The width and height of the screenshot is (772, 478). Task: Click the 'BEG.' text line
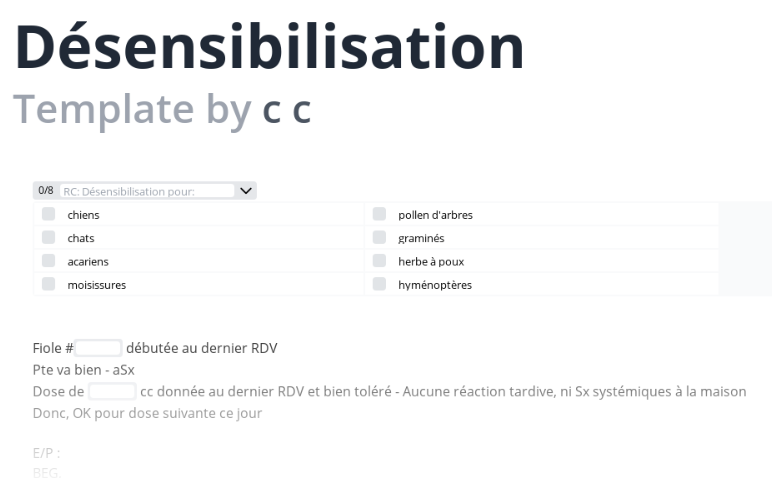point(47,472)
